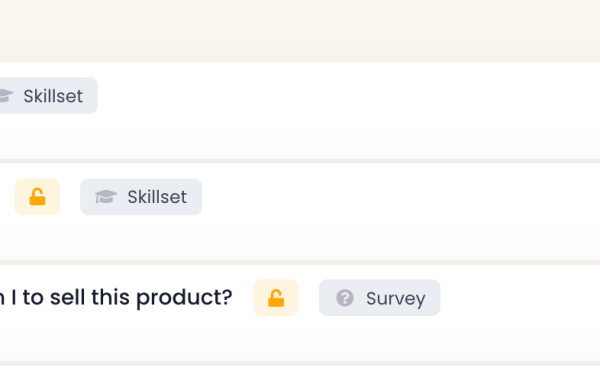Click the orange unlock icon beside the Skillset badge
The height and width of the screenshot is (374, 600).
(x=37, y=197)
